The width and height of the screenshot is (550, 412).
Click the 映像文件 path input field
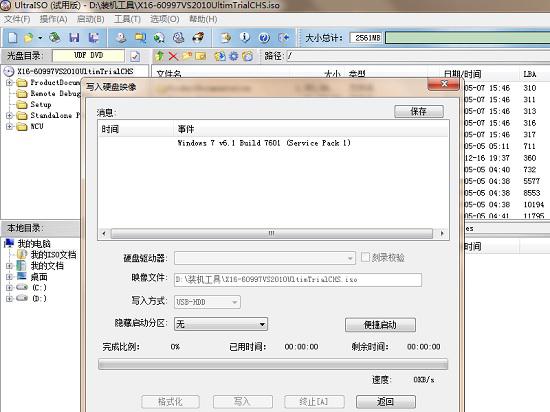[x=298, y=279]
